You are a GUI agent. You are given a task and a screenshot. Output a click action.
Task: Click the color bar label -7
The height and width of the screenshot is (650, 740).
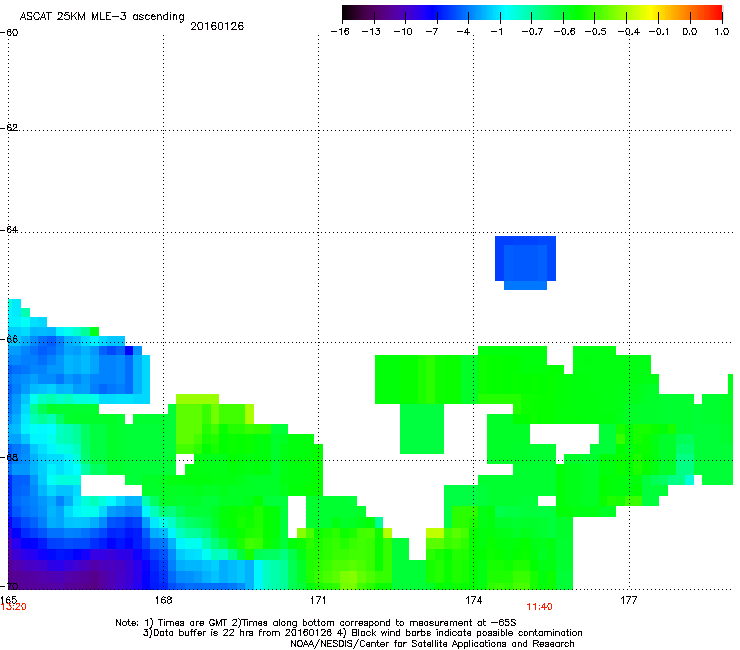(432, 32)
